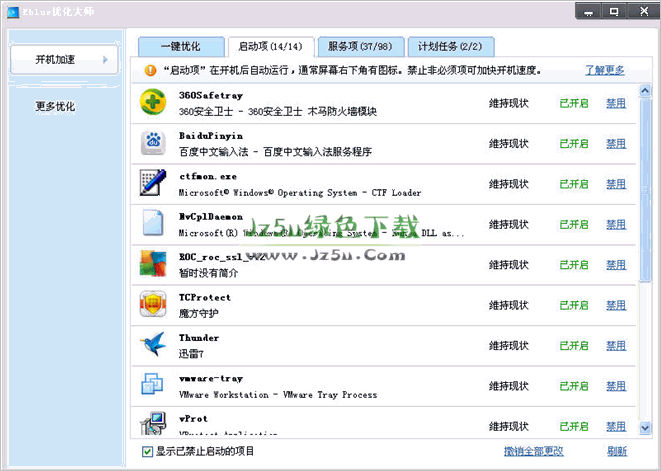The image size is (661, 471).
Task: Expand the 开机加速 sidebar arrow
Action: 105,60
